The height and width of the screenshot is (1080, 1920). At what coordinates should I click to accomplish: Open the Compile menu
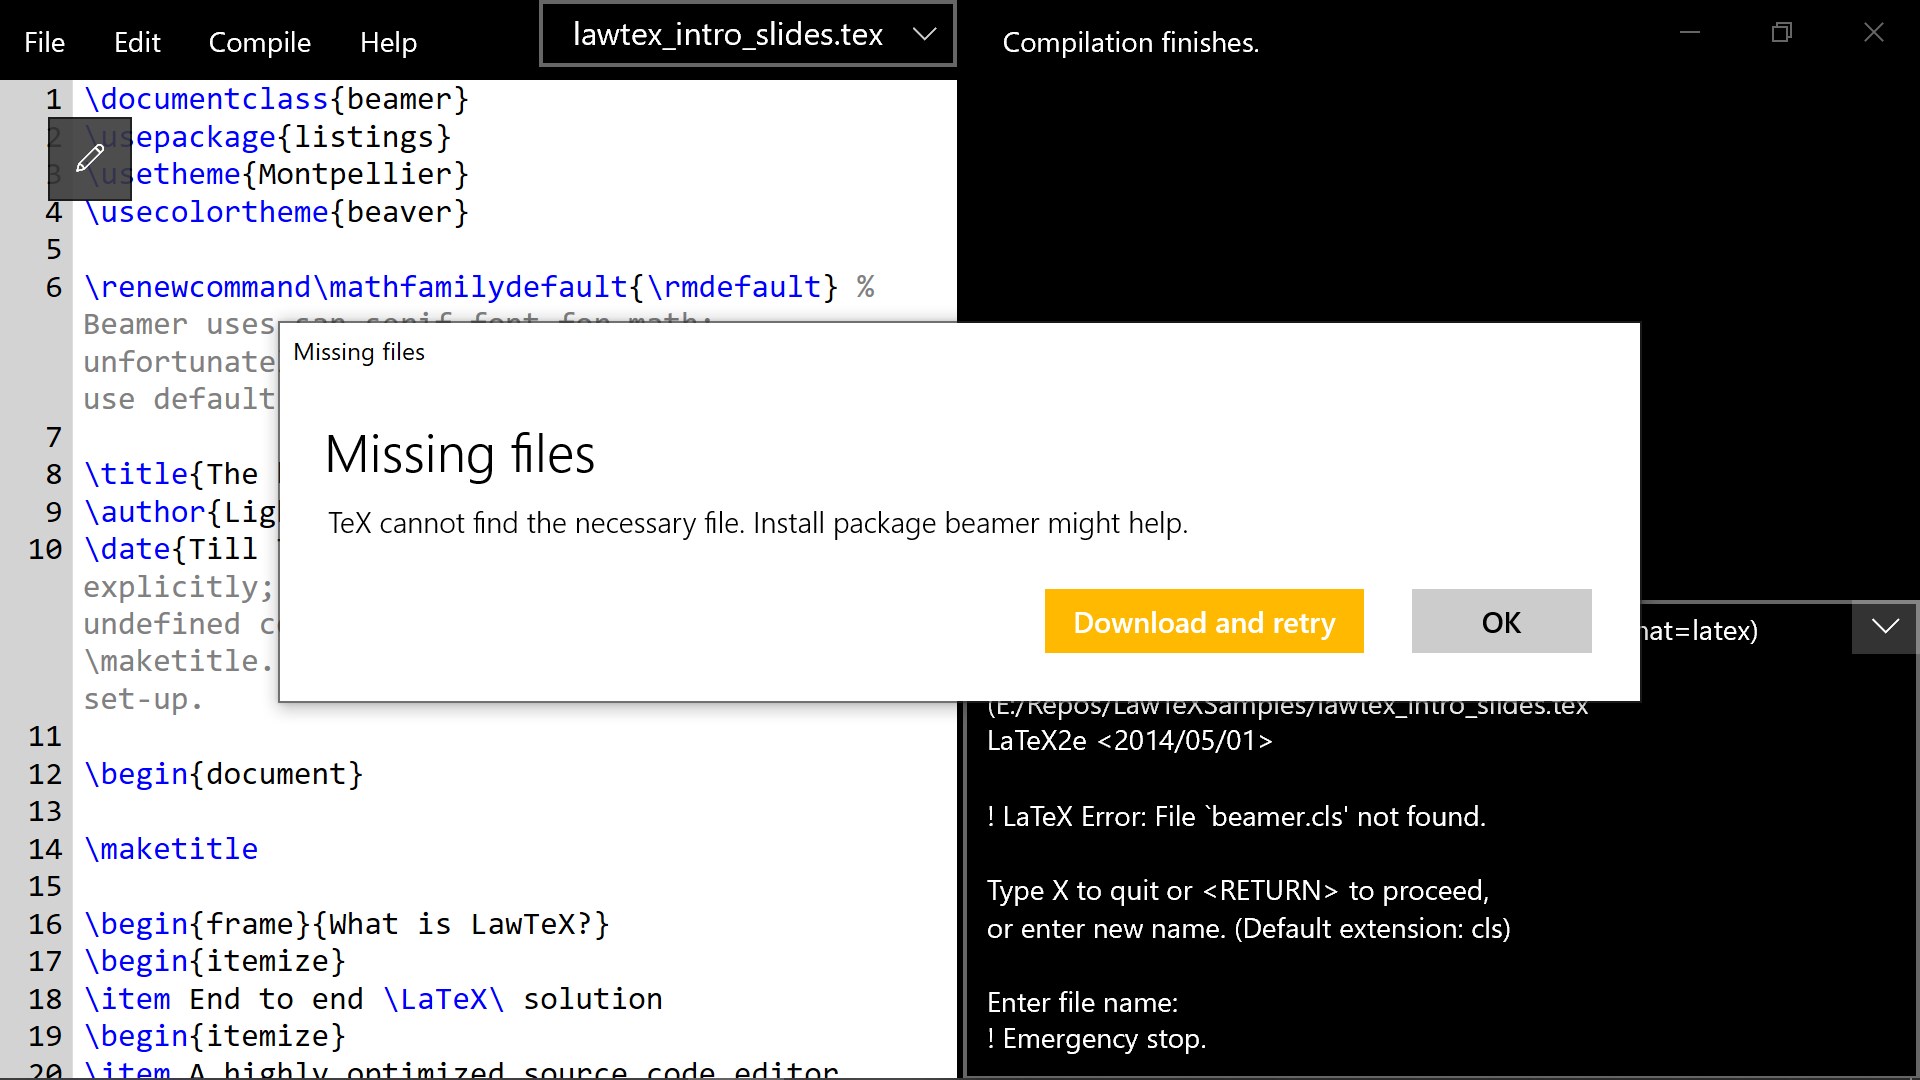pyautogui.click(x=259, y=42)
